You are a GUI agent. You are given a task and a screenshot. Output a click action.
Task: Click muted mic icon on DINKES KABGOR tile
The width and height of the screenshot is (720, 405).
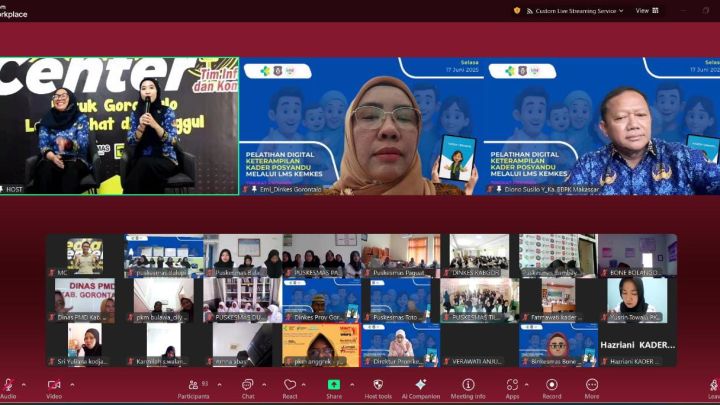[446, 273]
